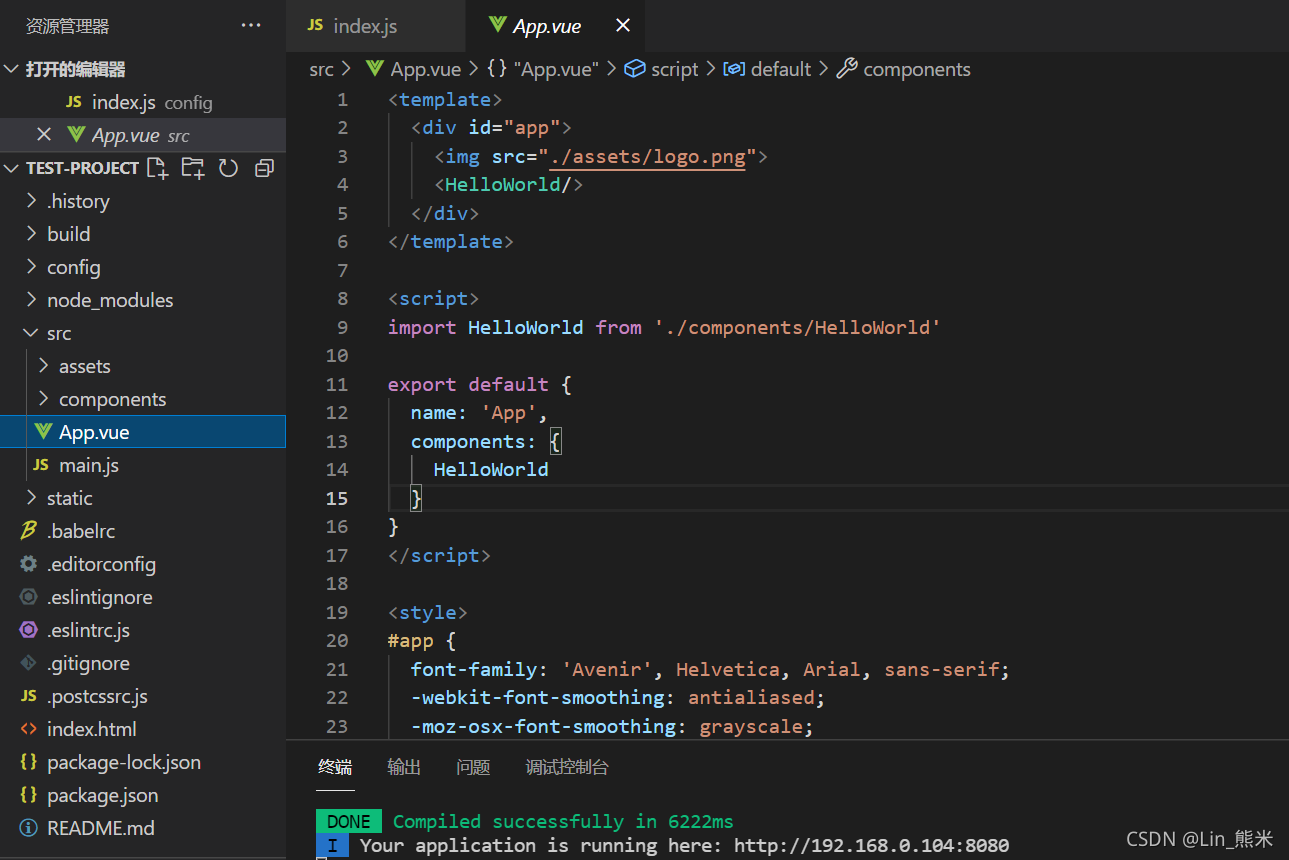Screen dimensions: 1289x860
Task: Open the 调试控制台 panel tab
Action: 567,767
